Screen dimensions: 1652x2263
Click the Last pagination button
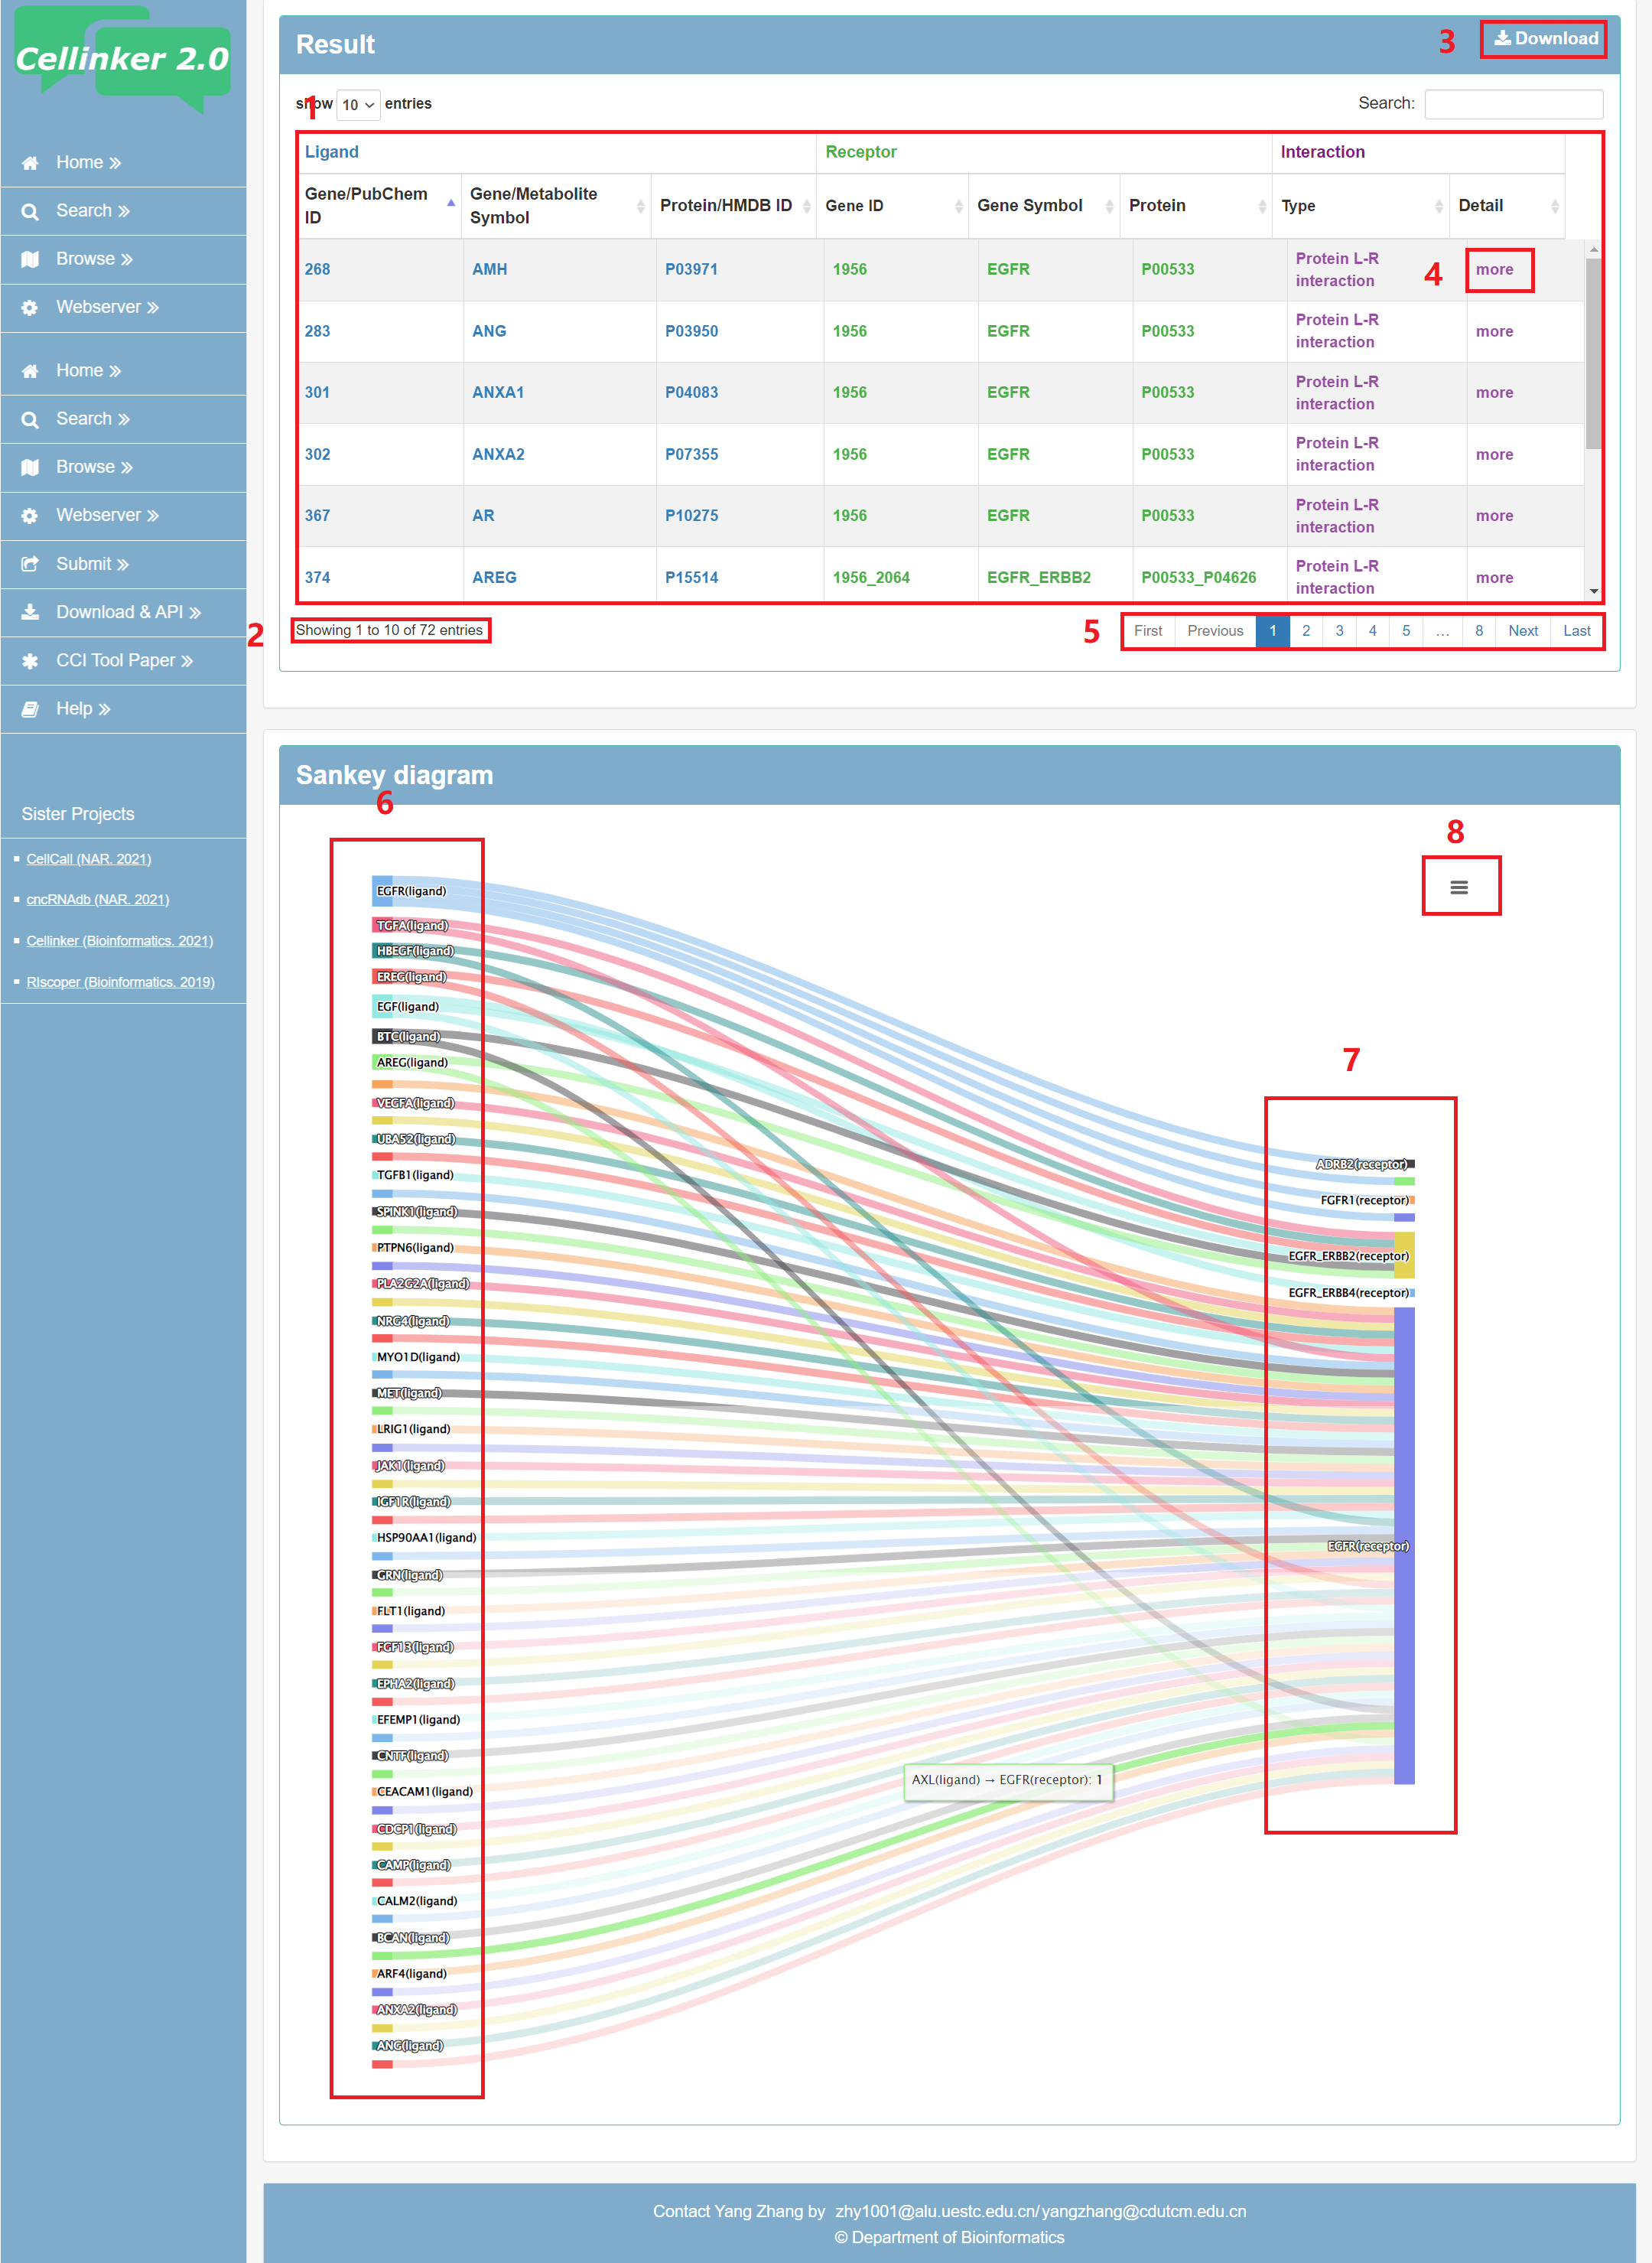tap(1576, 631)
